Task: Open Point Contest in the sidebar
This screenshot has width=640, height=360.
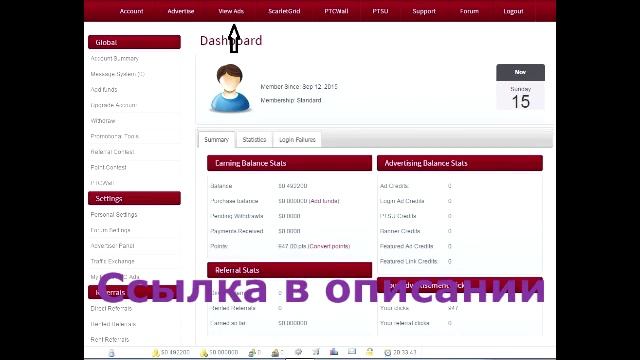Action: pos(109,167)
